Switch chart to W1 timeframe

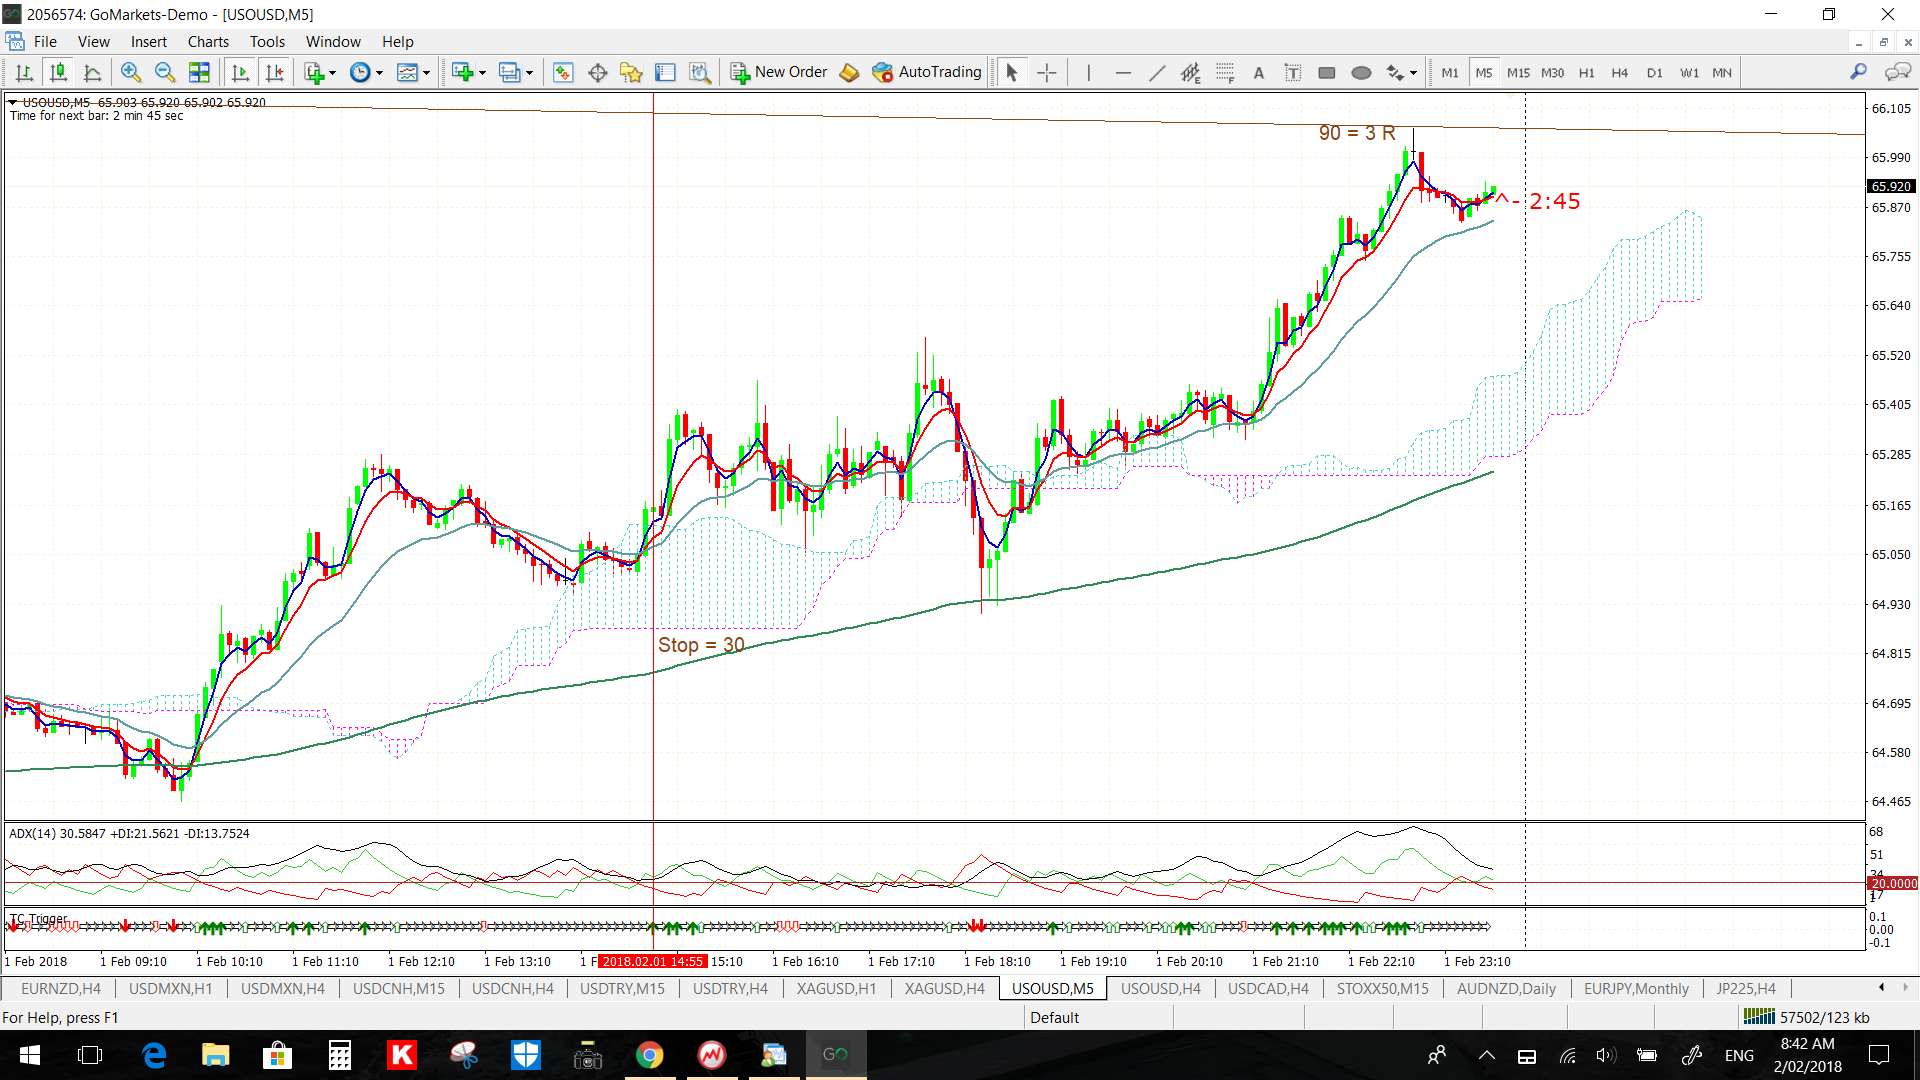[1689, 72]
